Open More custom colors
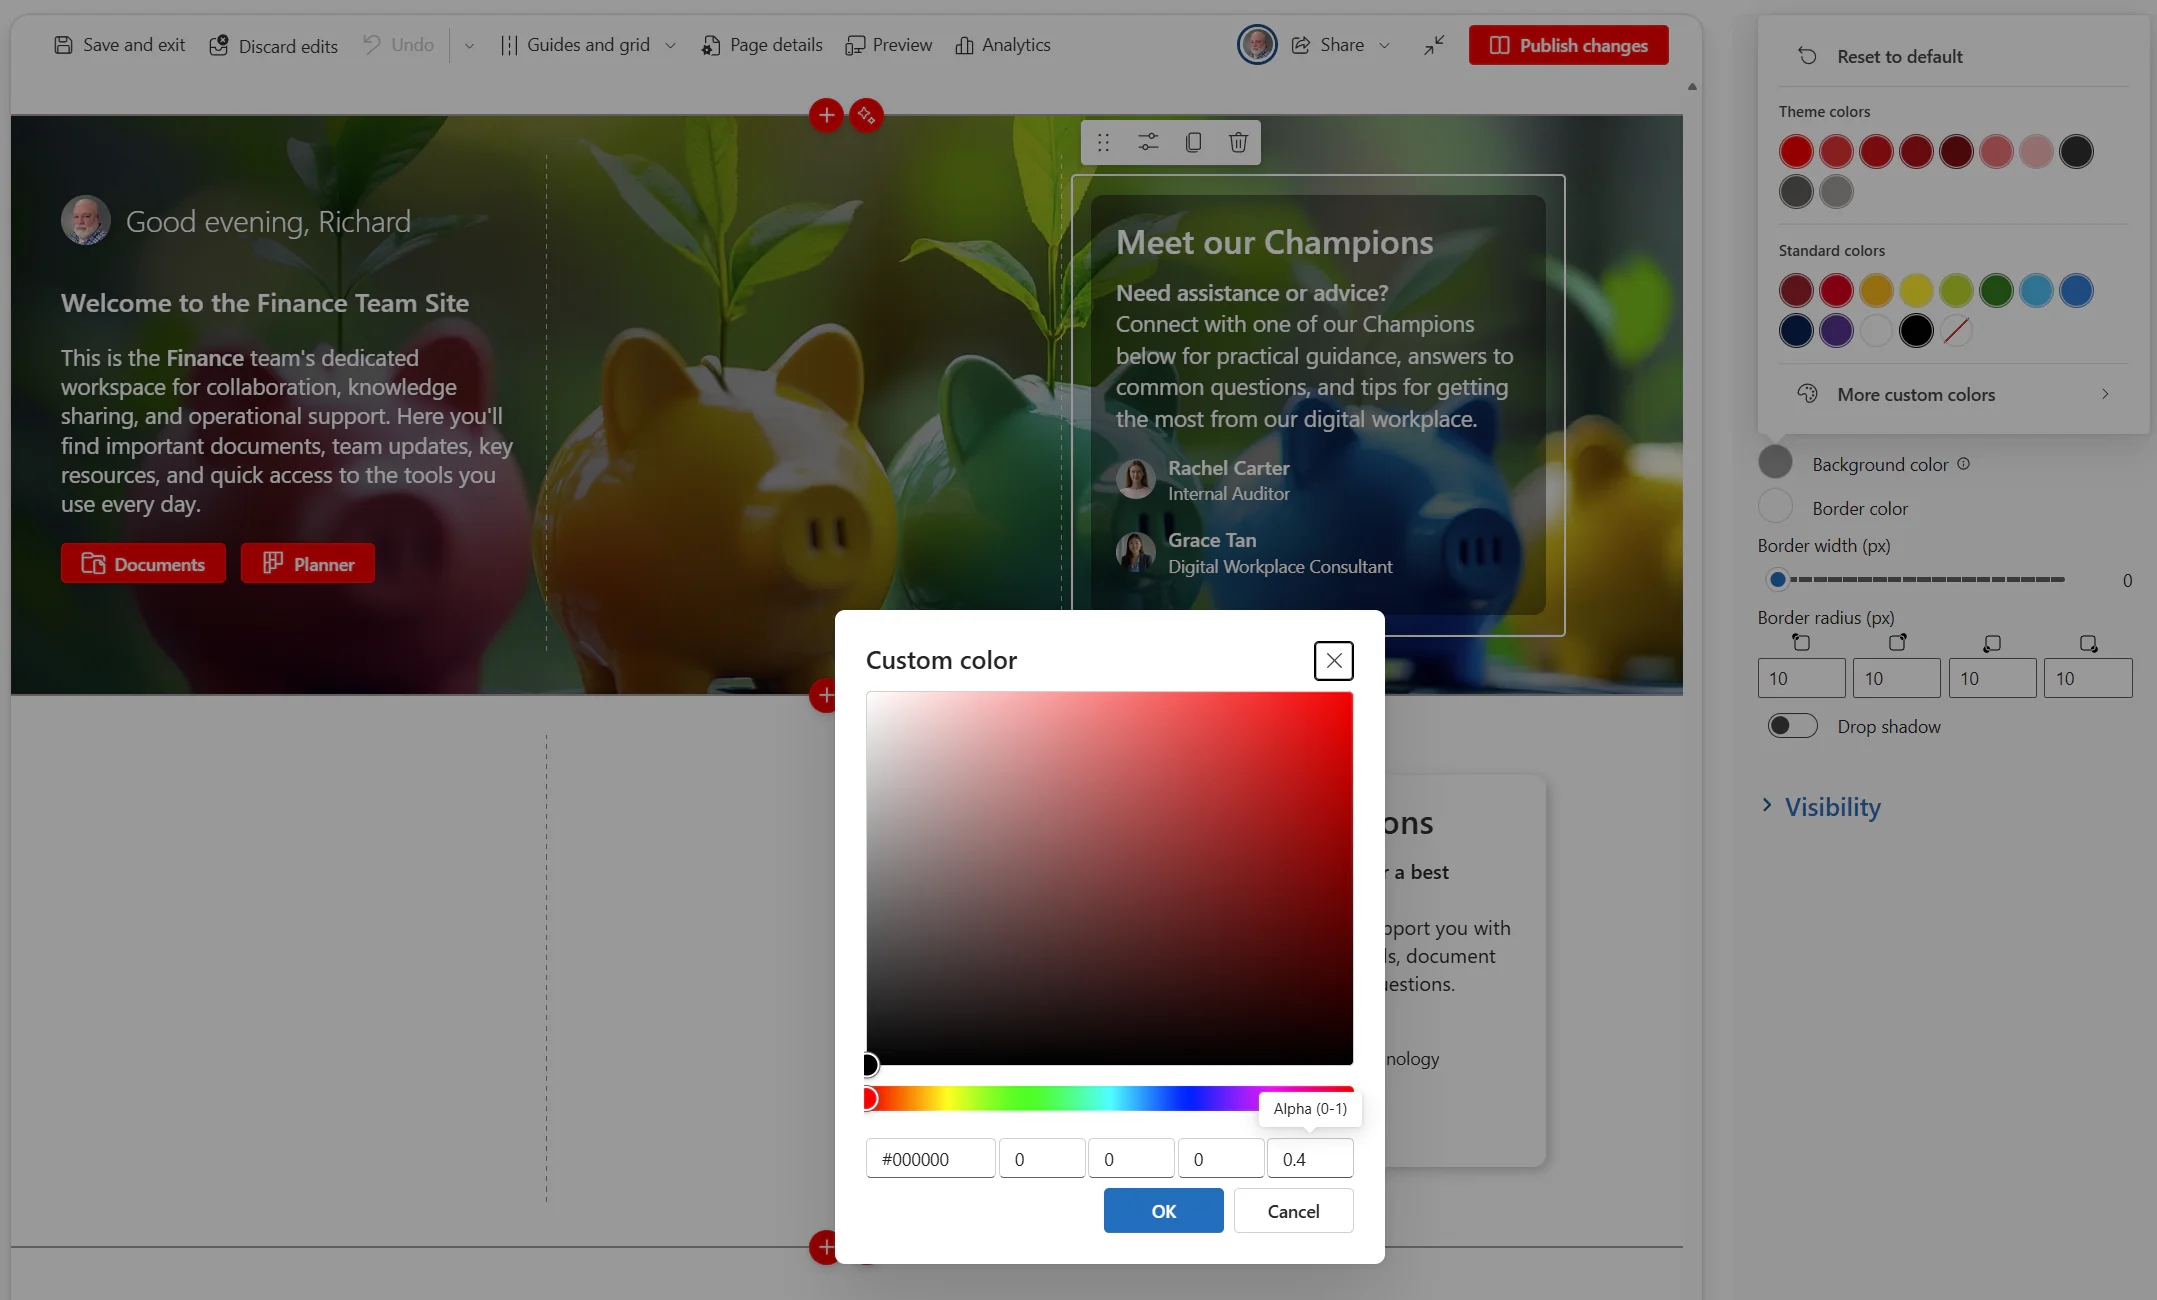The image size is (2157, 1300). click(x=1953, y=395)
